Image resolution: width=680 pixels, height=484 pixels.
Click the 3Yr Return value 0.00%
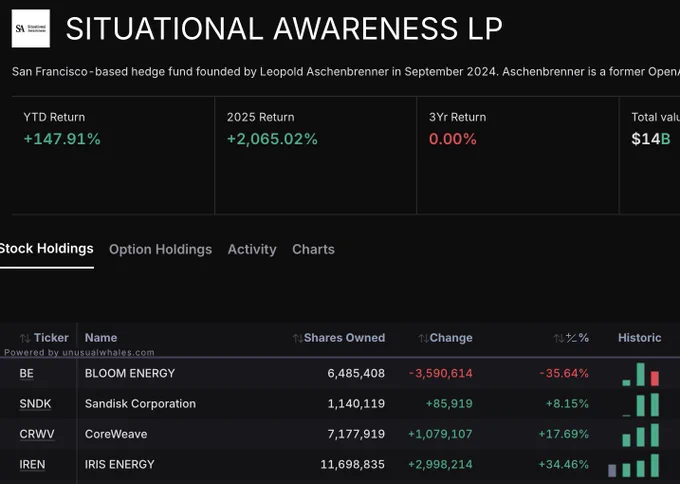coord(453,139)
